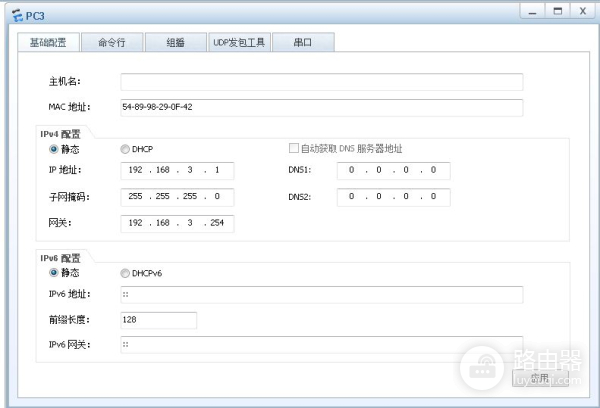
Task: Open the UDP发包工具 tab
Action: coord(239,43)
